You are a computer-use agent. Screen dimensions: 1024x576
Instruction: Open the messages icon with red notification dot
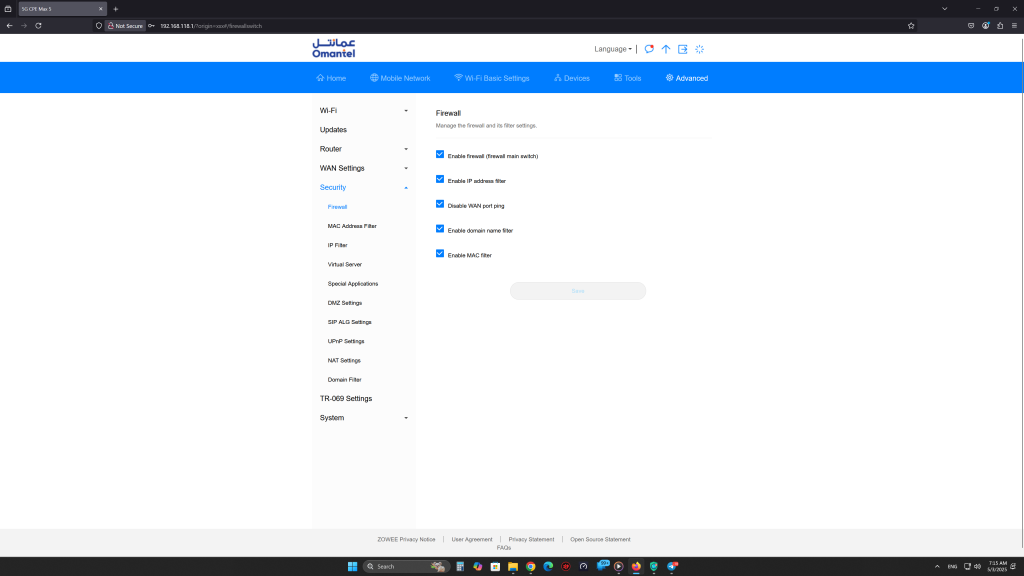tap(649, 49)
